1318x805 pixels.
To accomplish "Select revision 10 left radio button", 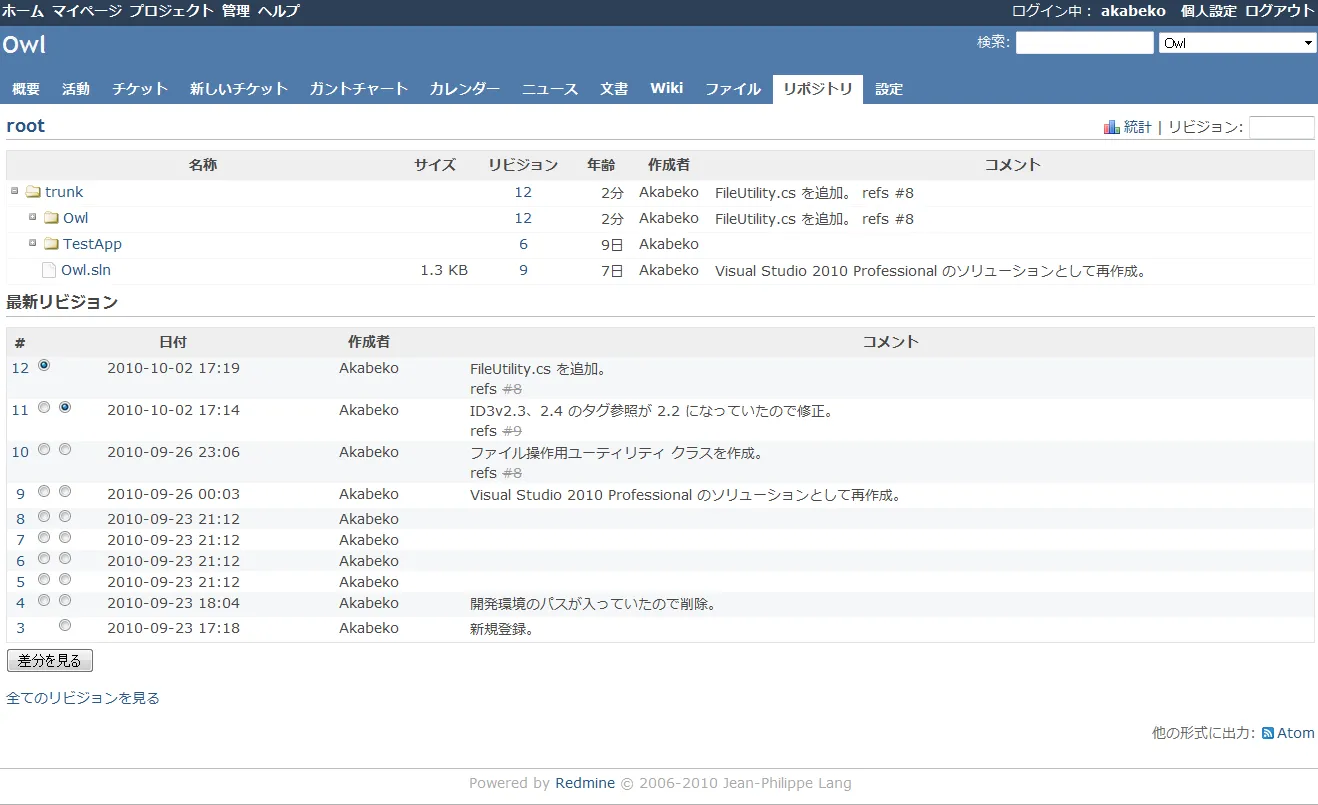I will pyautogui.click(x=43, y=449).
